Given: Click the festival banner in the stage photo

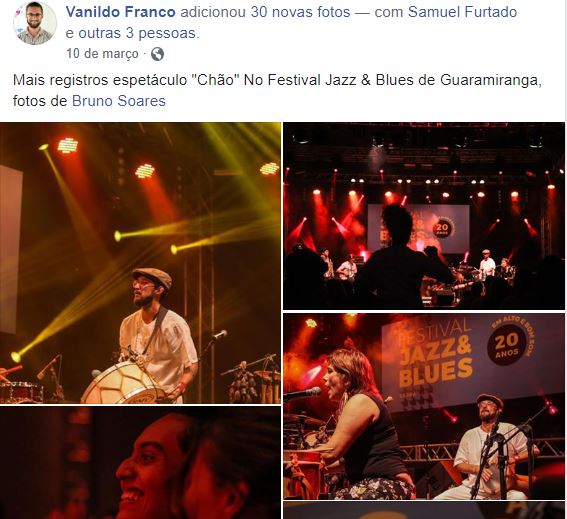Looking at the screenshot, I should point(418,229).
